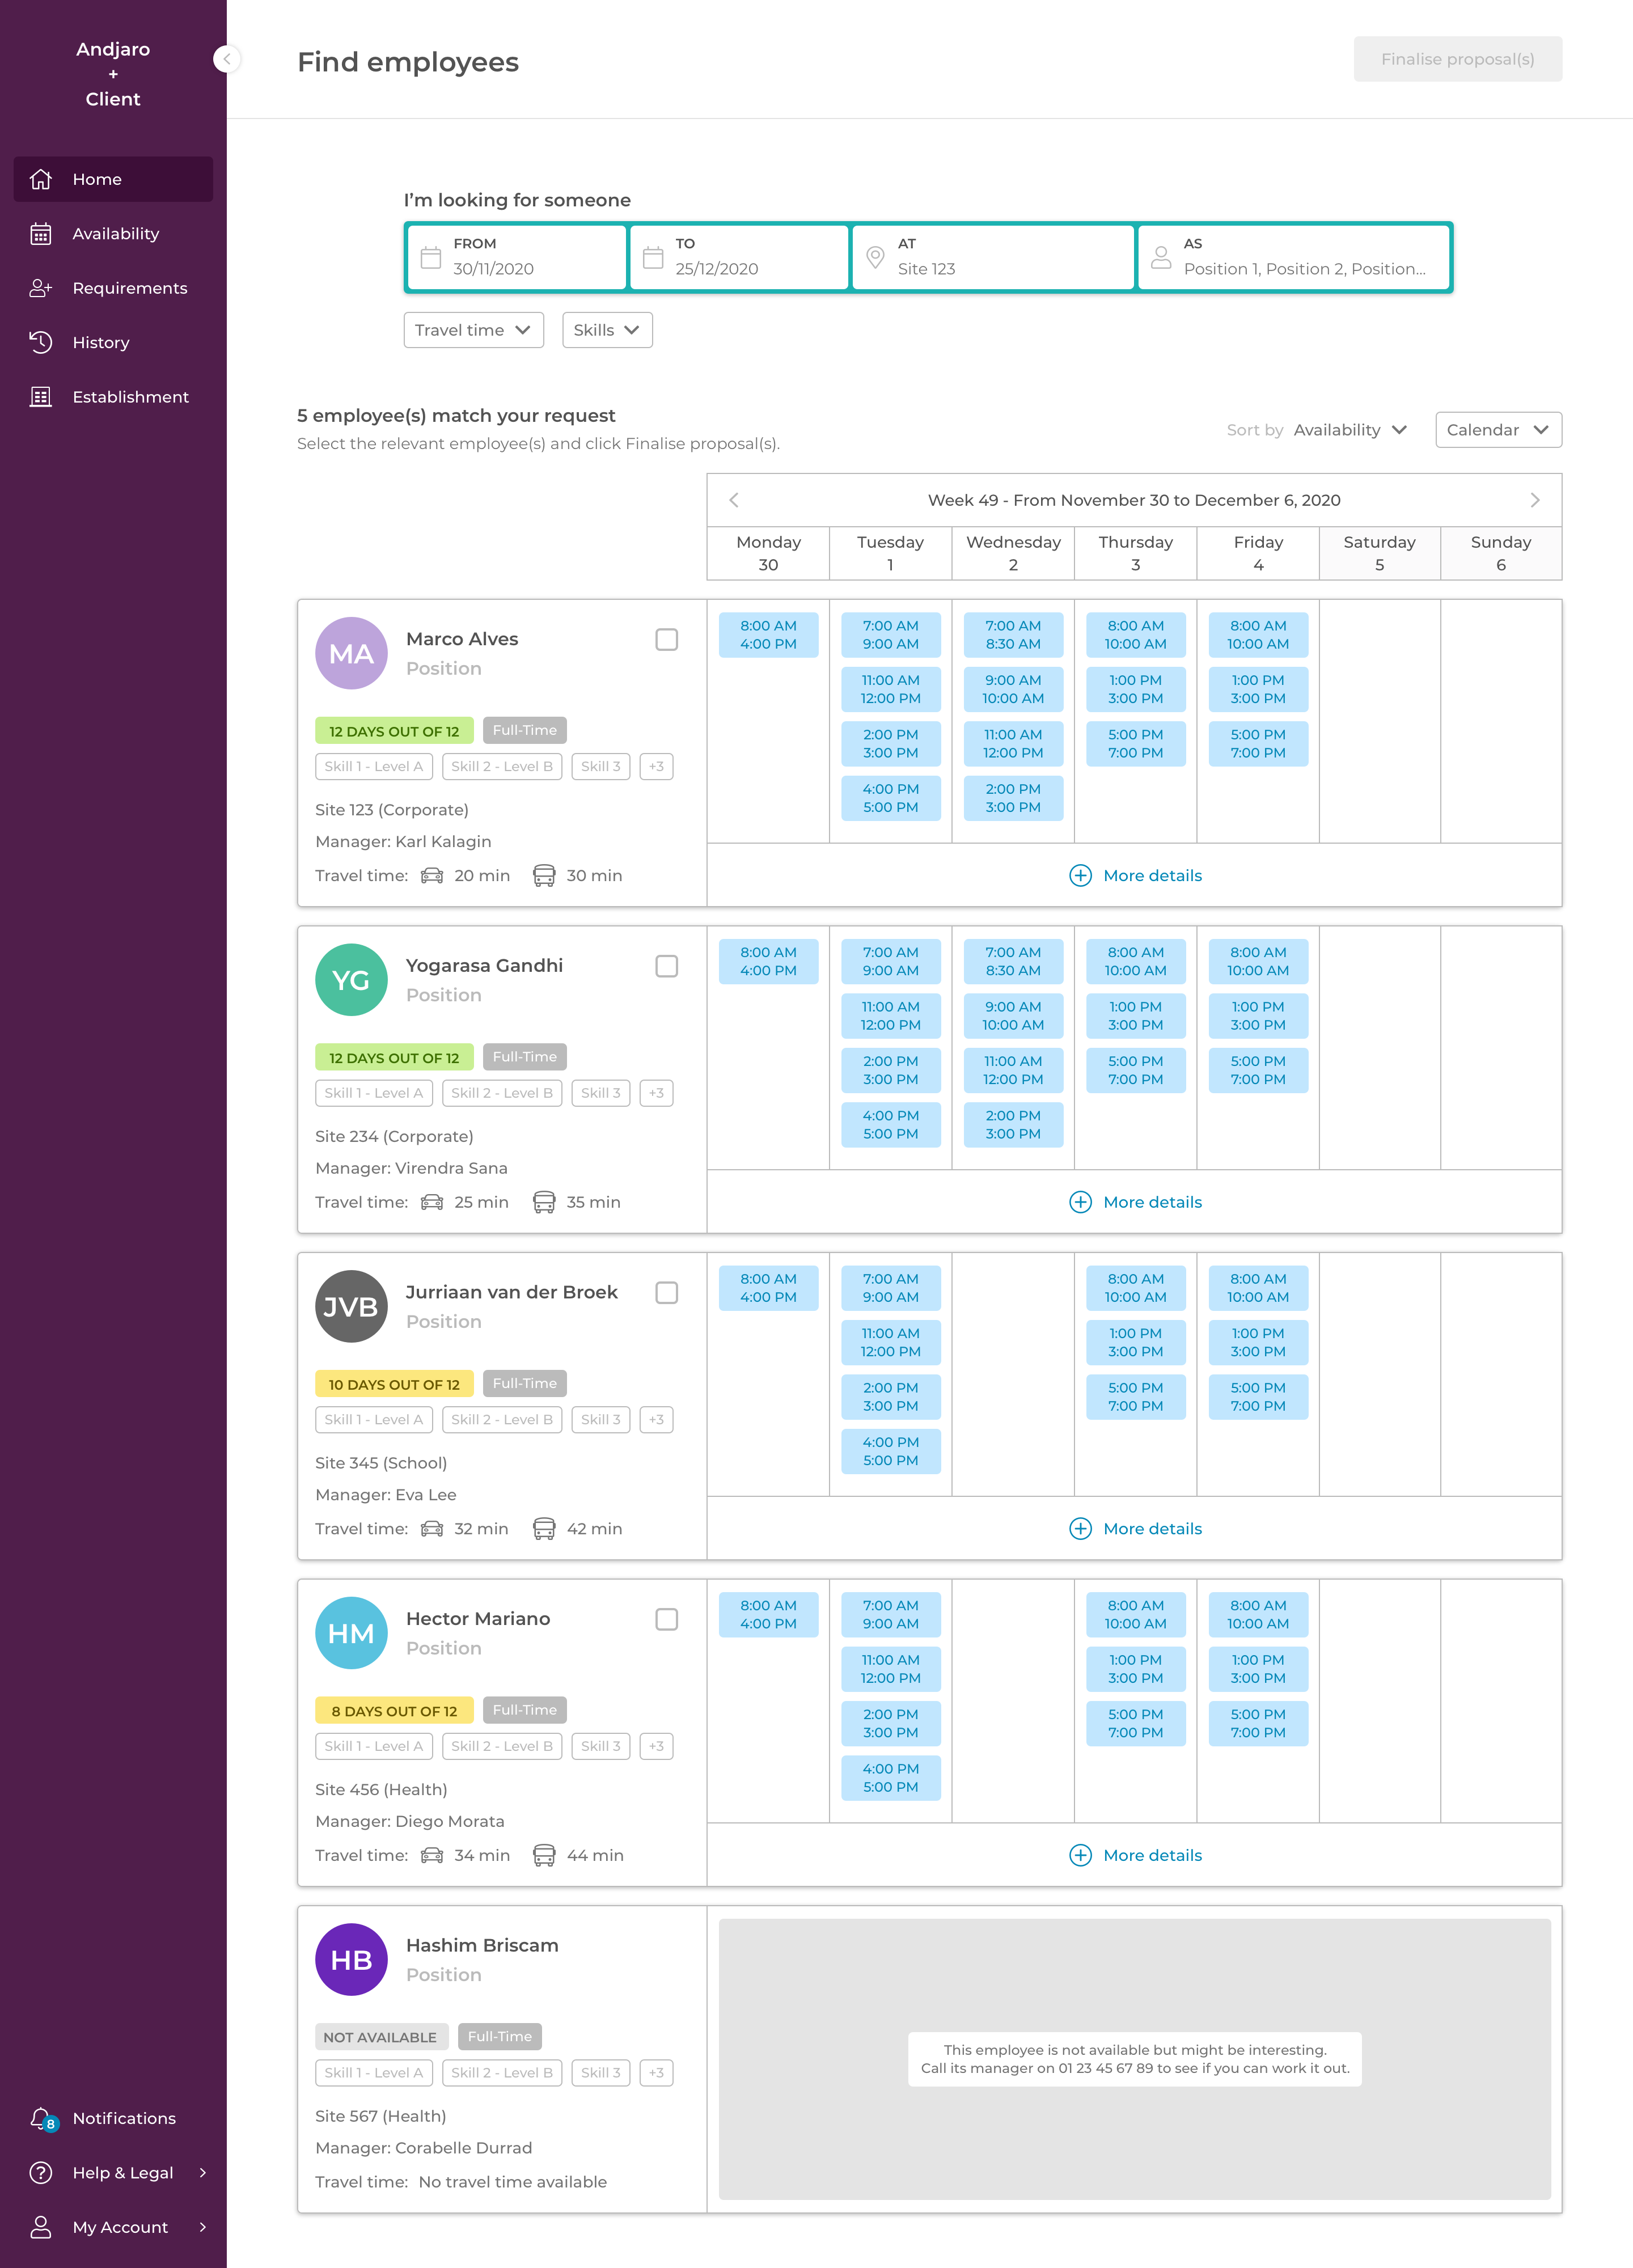Open Notifications in the sidebar

[x=113, y=2118]
